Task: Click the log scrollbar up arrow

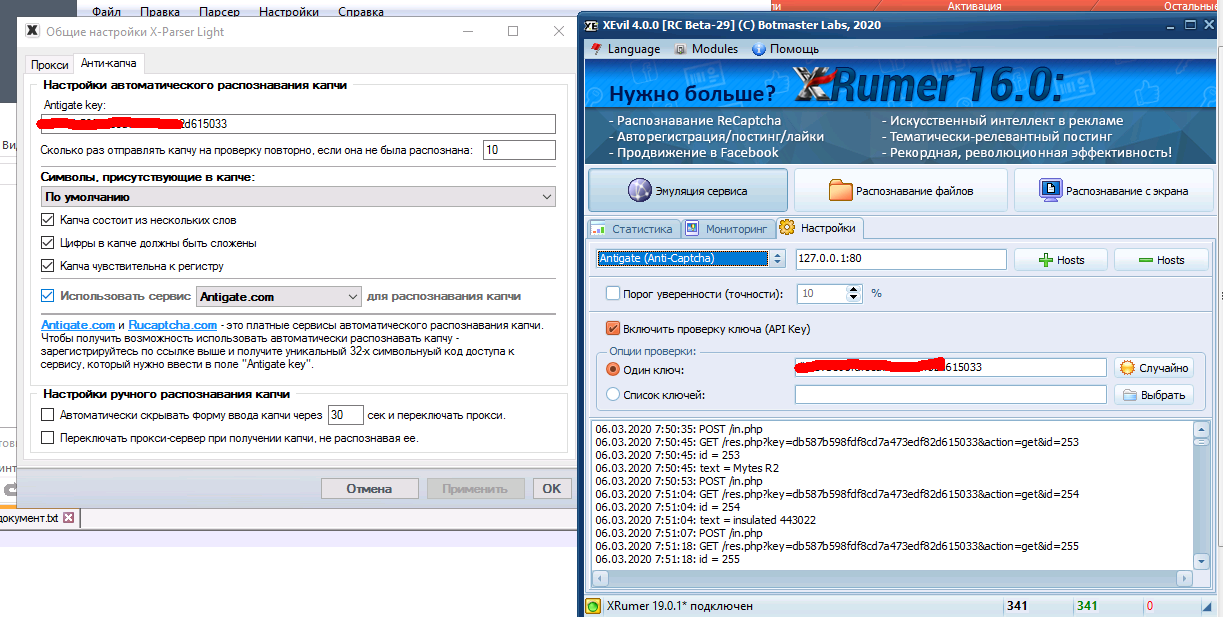Action: (x=1201, y=430)
